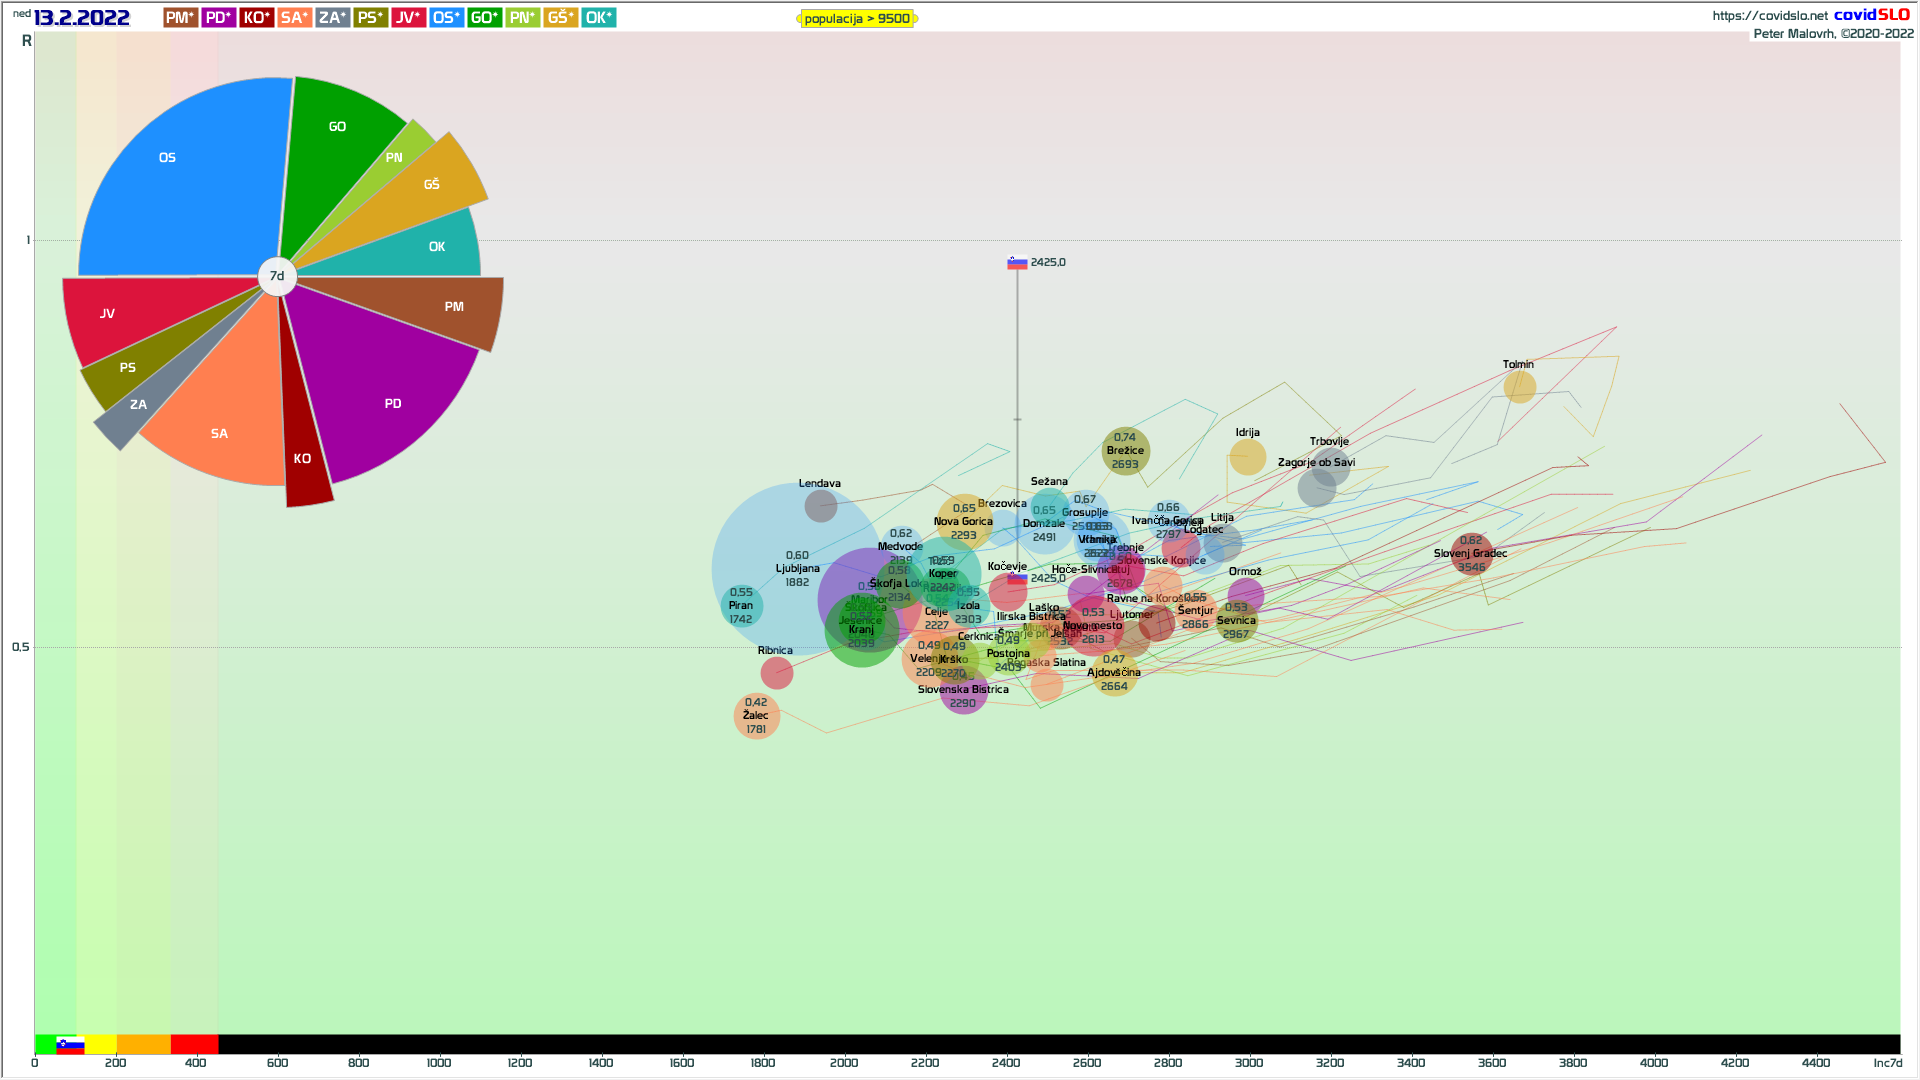Click the SA* region tag

pos(294,18)
